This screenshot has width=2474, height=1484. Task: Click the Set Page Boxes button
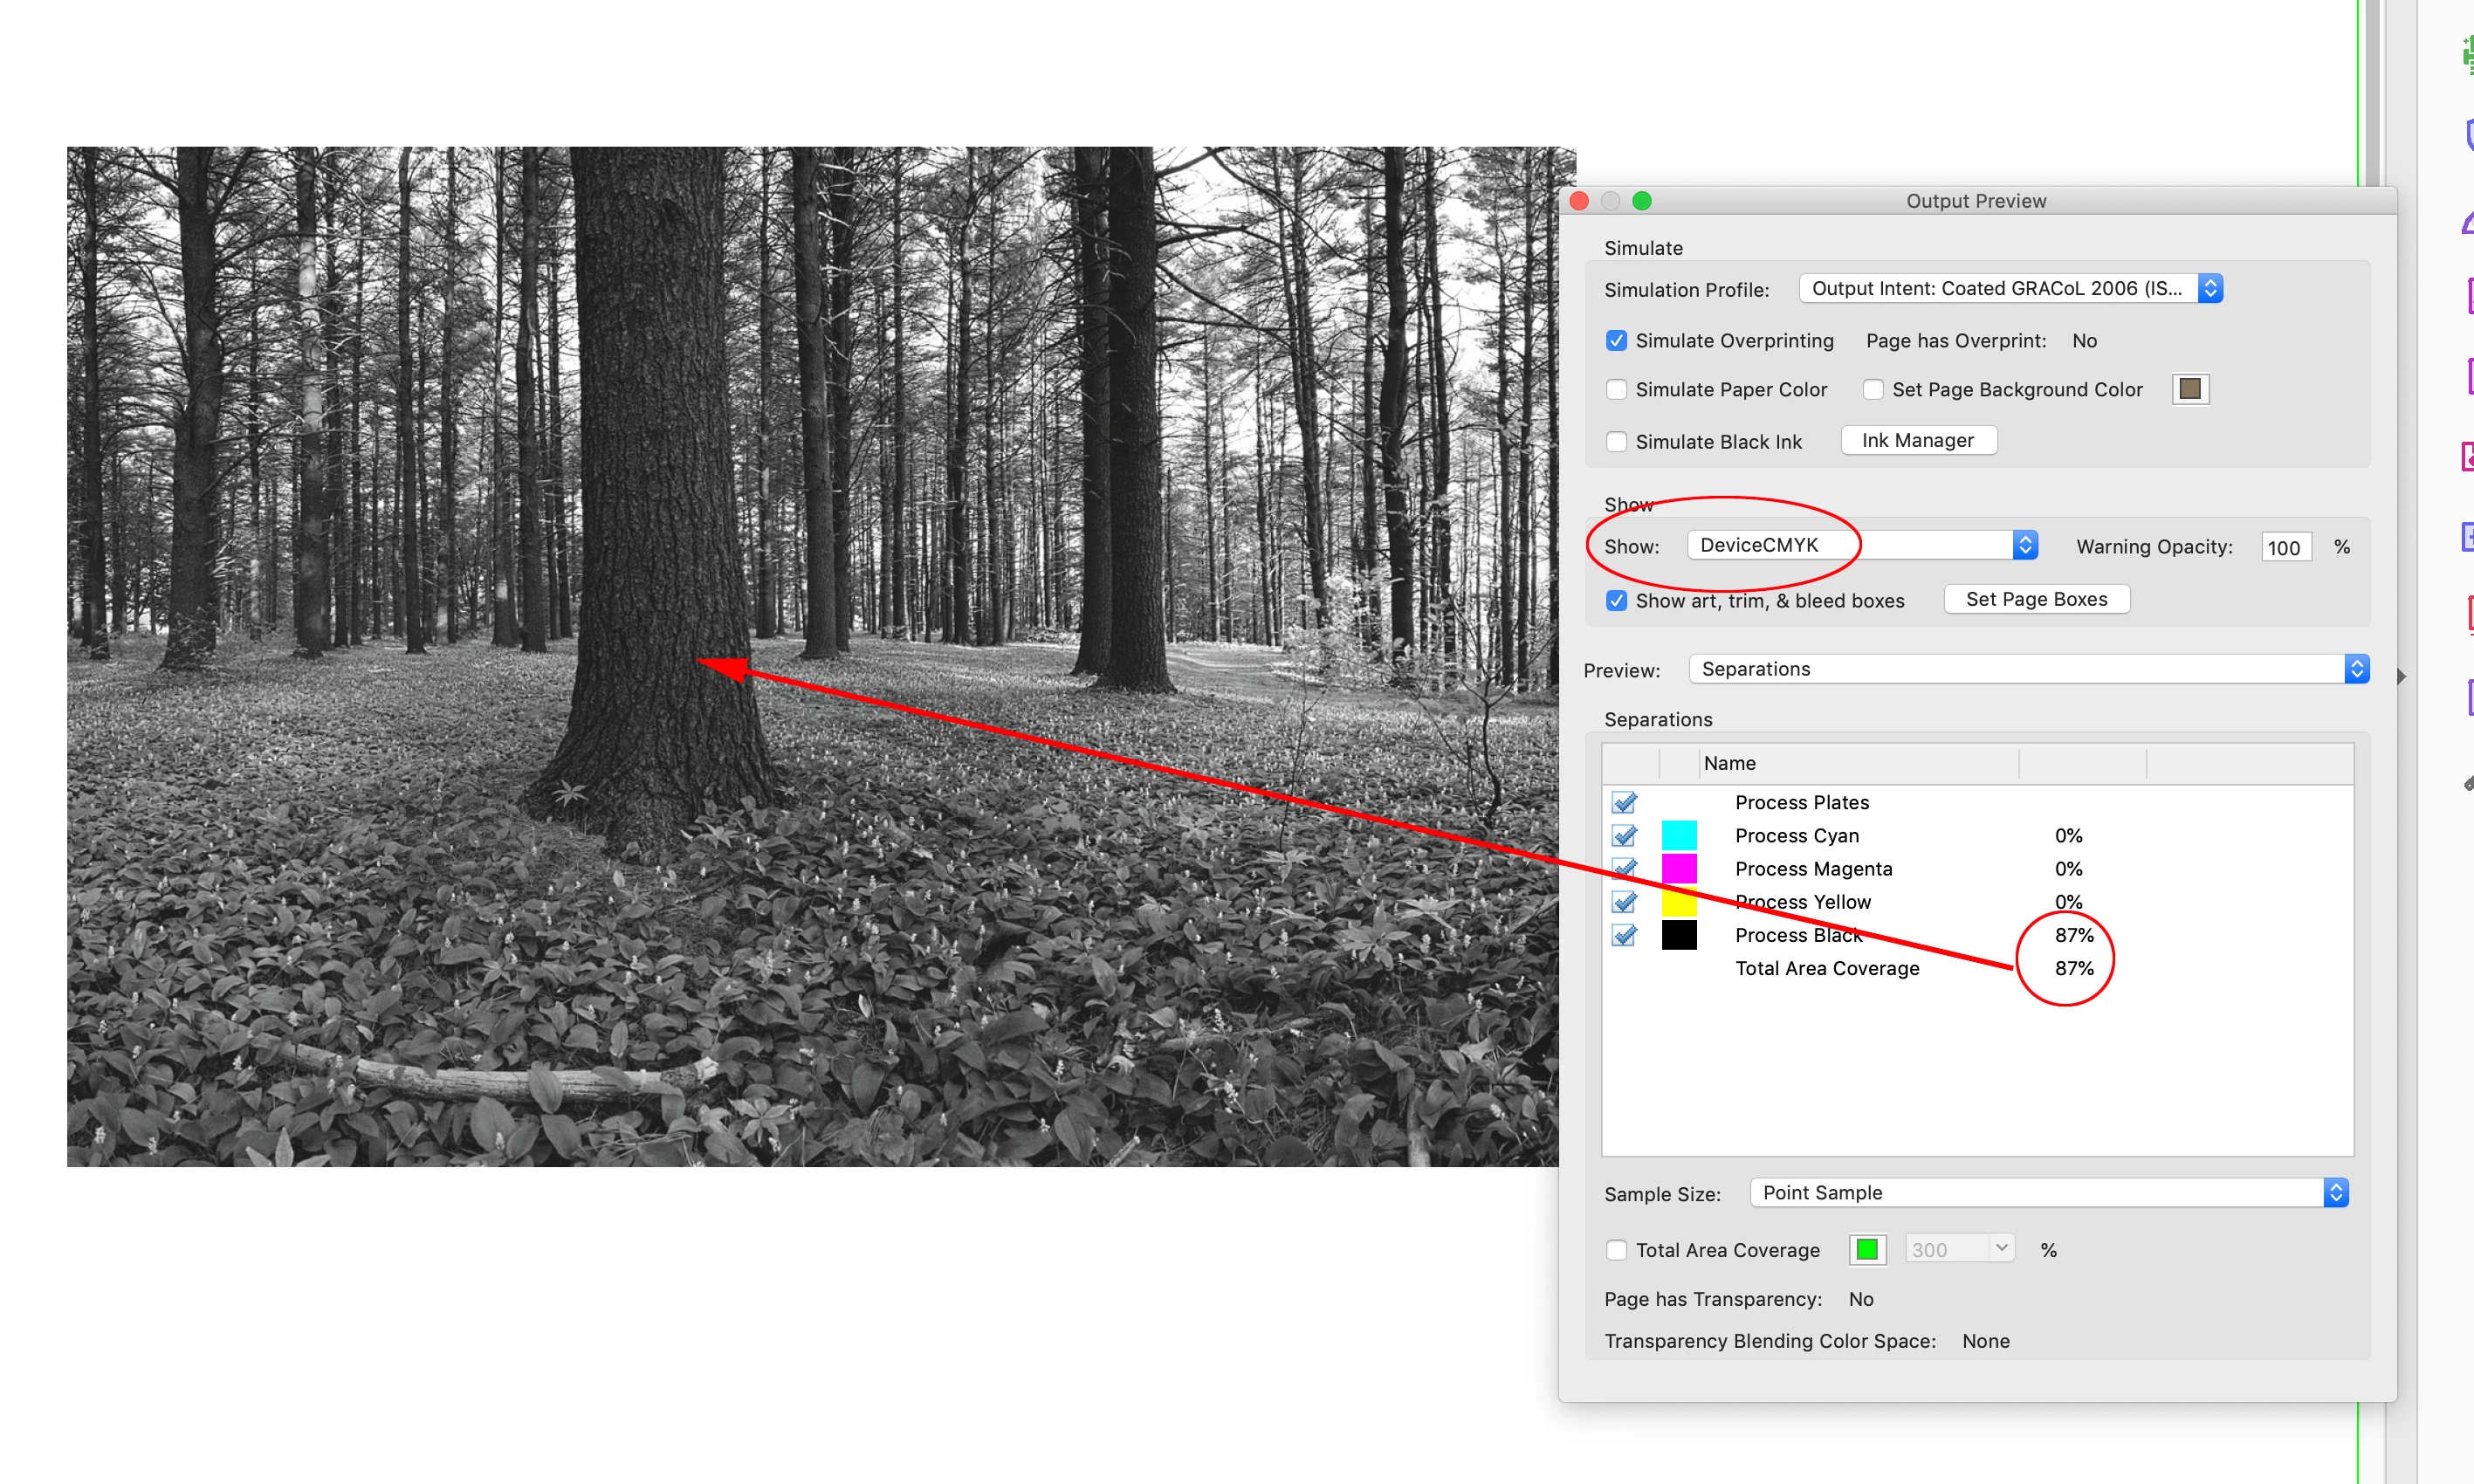2035,599
